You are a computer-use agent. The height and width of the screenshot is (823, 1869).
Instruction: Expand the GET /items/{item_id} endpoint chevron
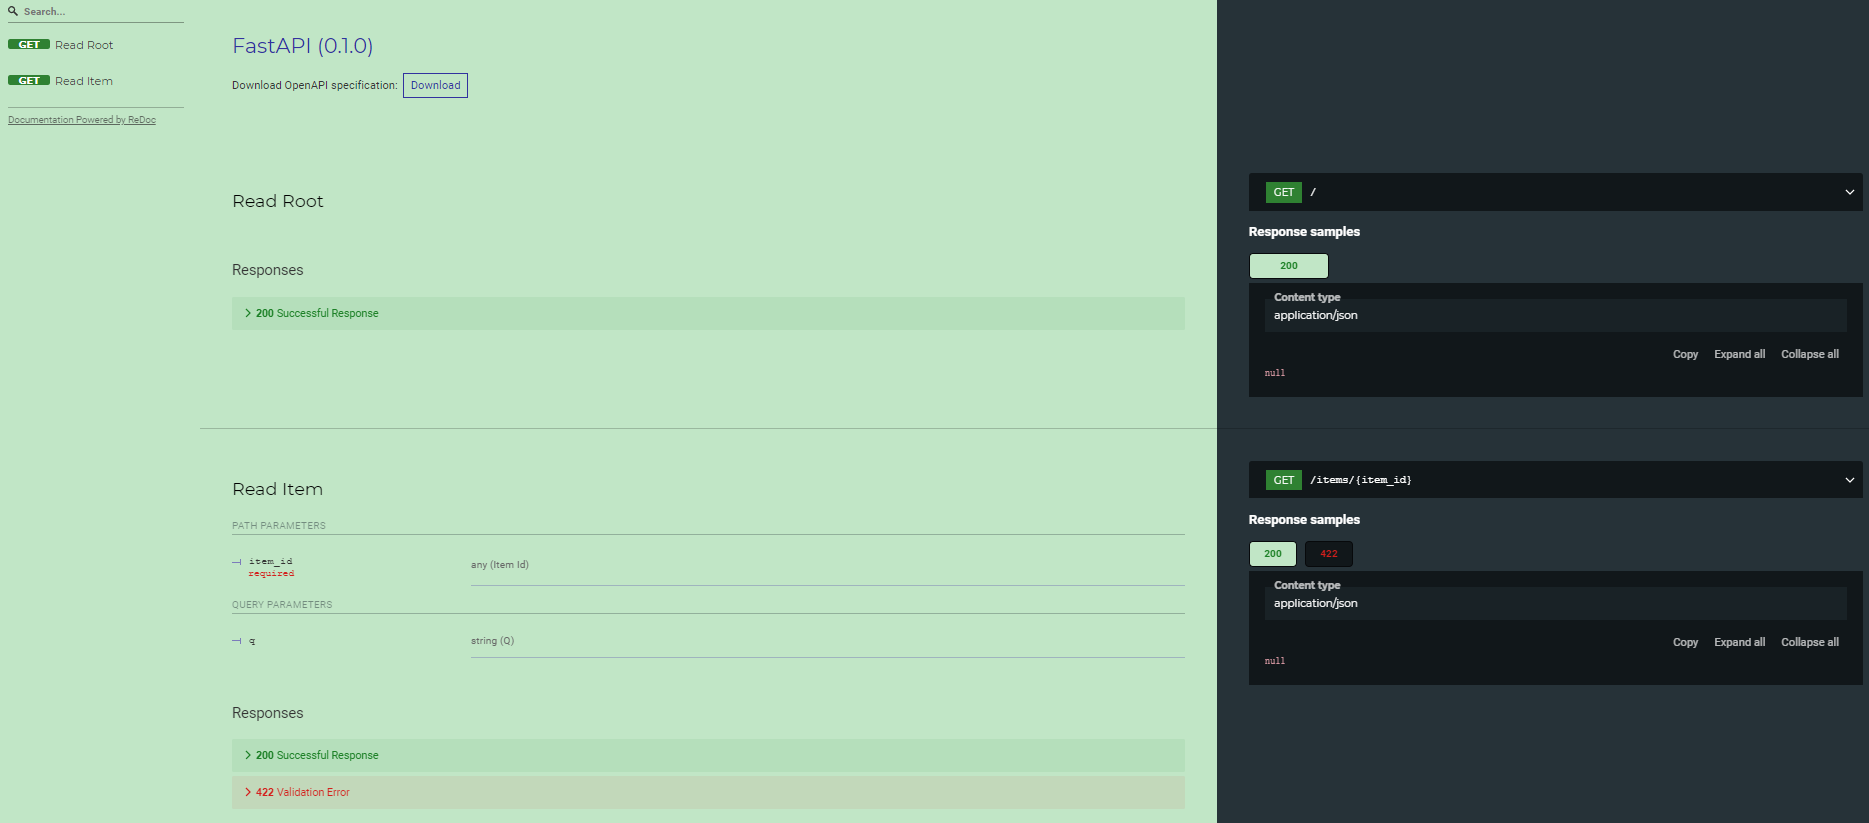click(x=1849, y=480)
